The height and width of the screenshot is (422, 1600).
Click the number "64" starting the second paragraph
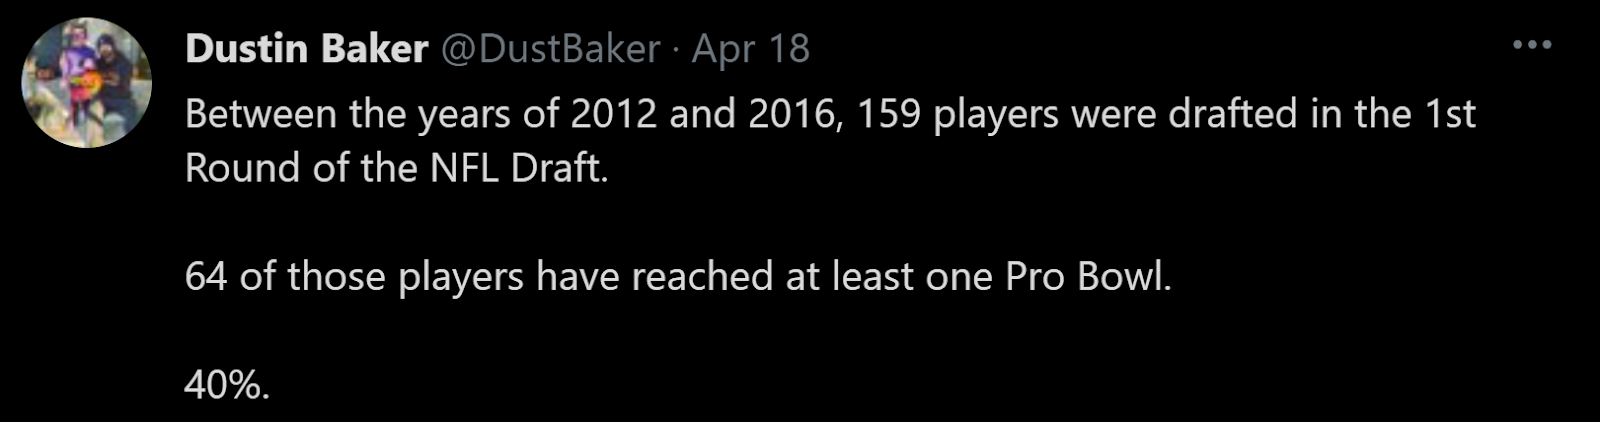[206, 276]
